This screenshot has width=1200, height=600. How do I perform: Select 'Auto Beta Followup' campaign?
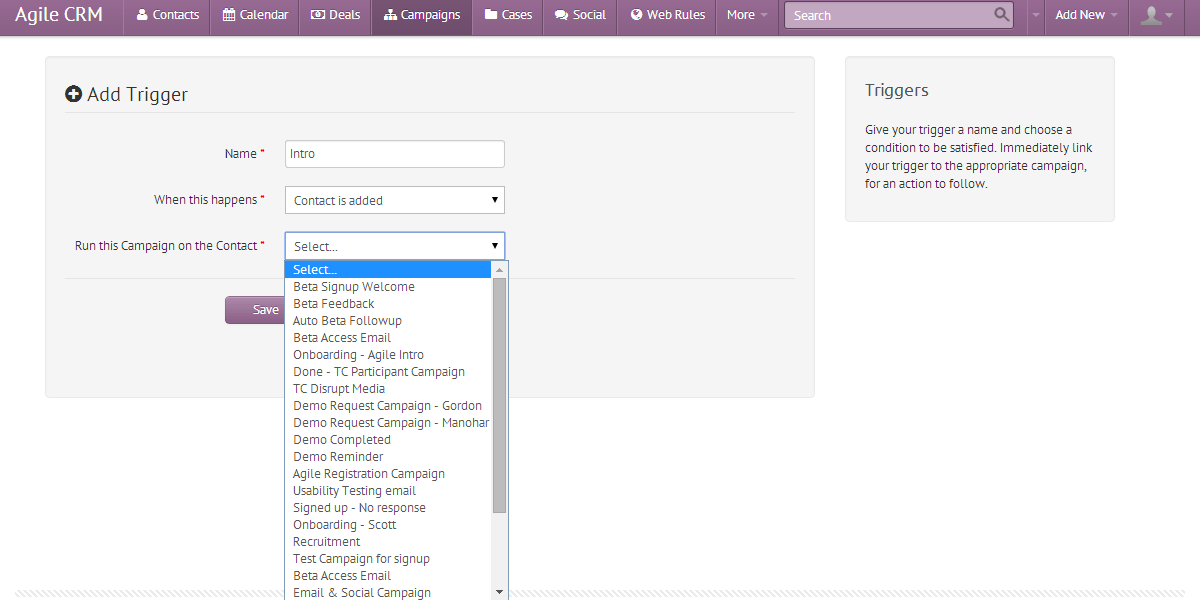[x=388, y=321]
